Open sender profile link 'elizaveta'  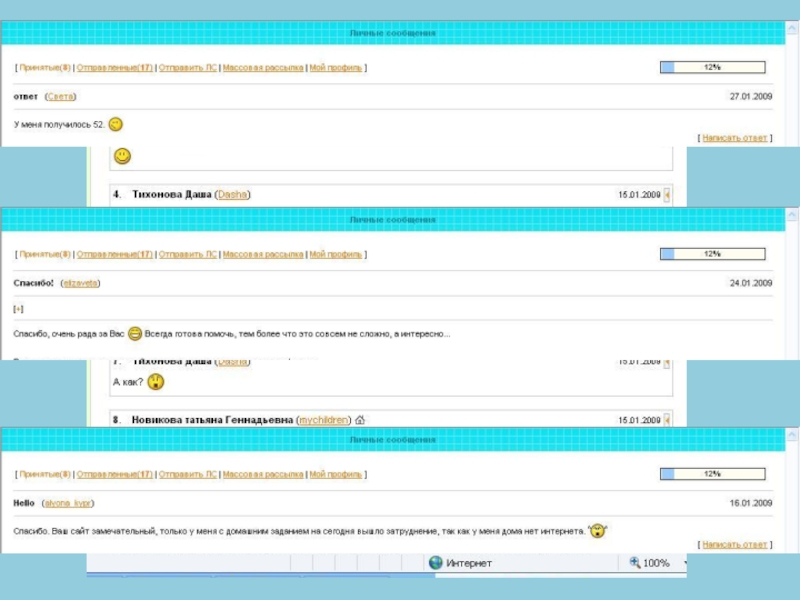point(81,283)
